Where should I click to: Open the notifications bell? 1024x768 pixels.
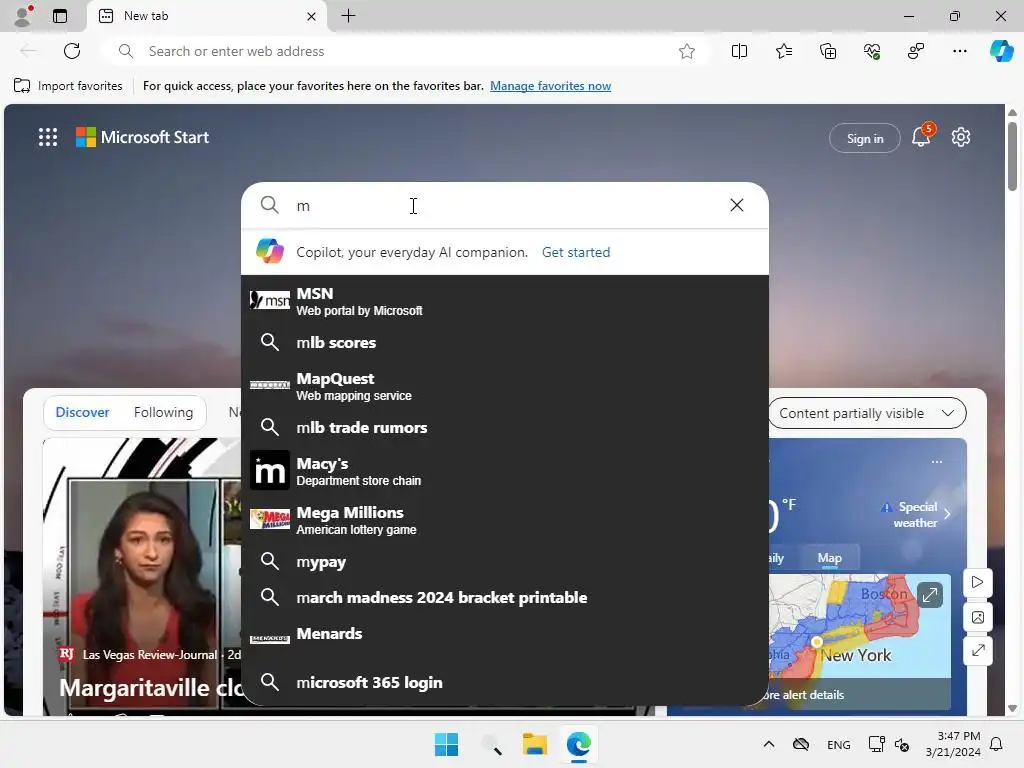coord(921,137)
